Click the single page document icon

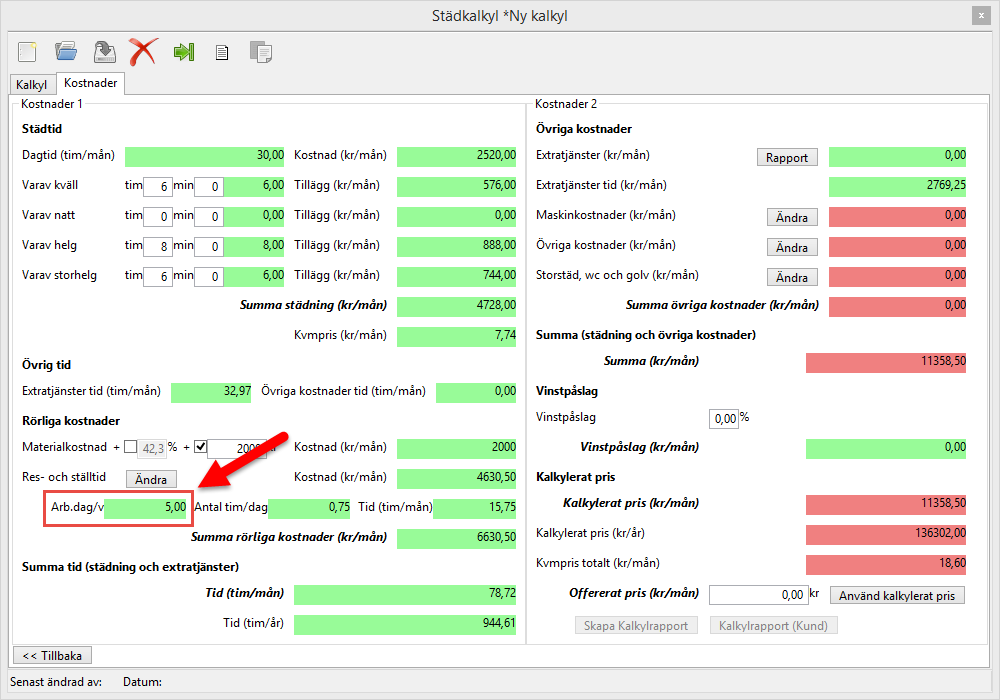click(222, 52)
